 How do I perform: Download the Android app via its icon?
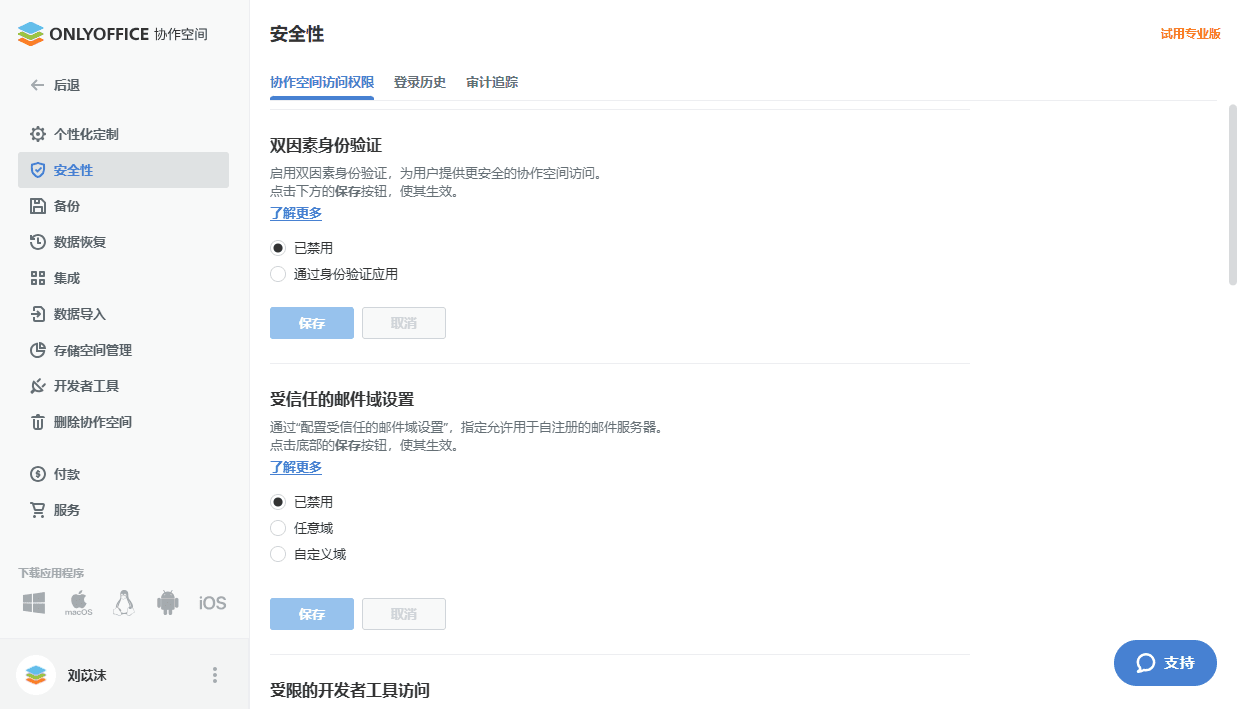(167, 602)
